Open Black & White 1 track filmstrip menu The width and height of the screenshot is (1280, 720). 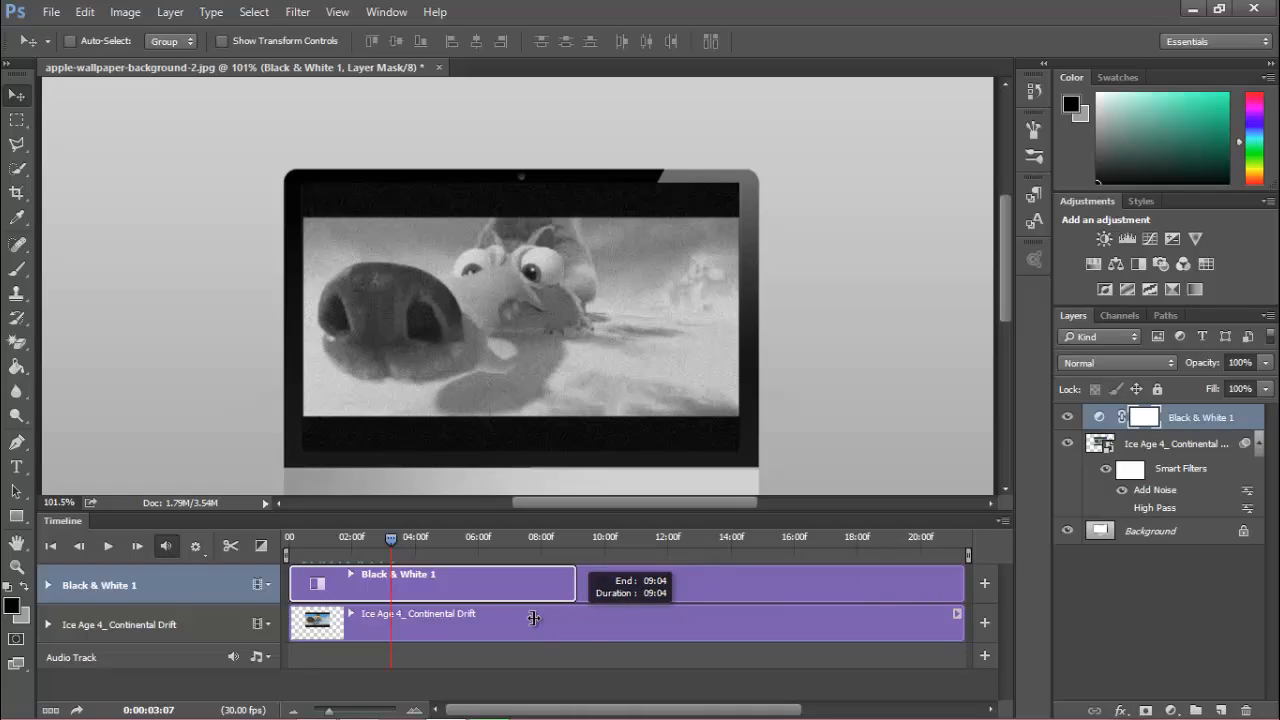pos(261,585)
